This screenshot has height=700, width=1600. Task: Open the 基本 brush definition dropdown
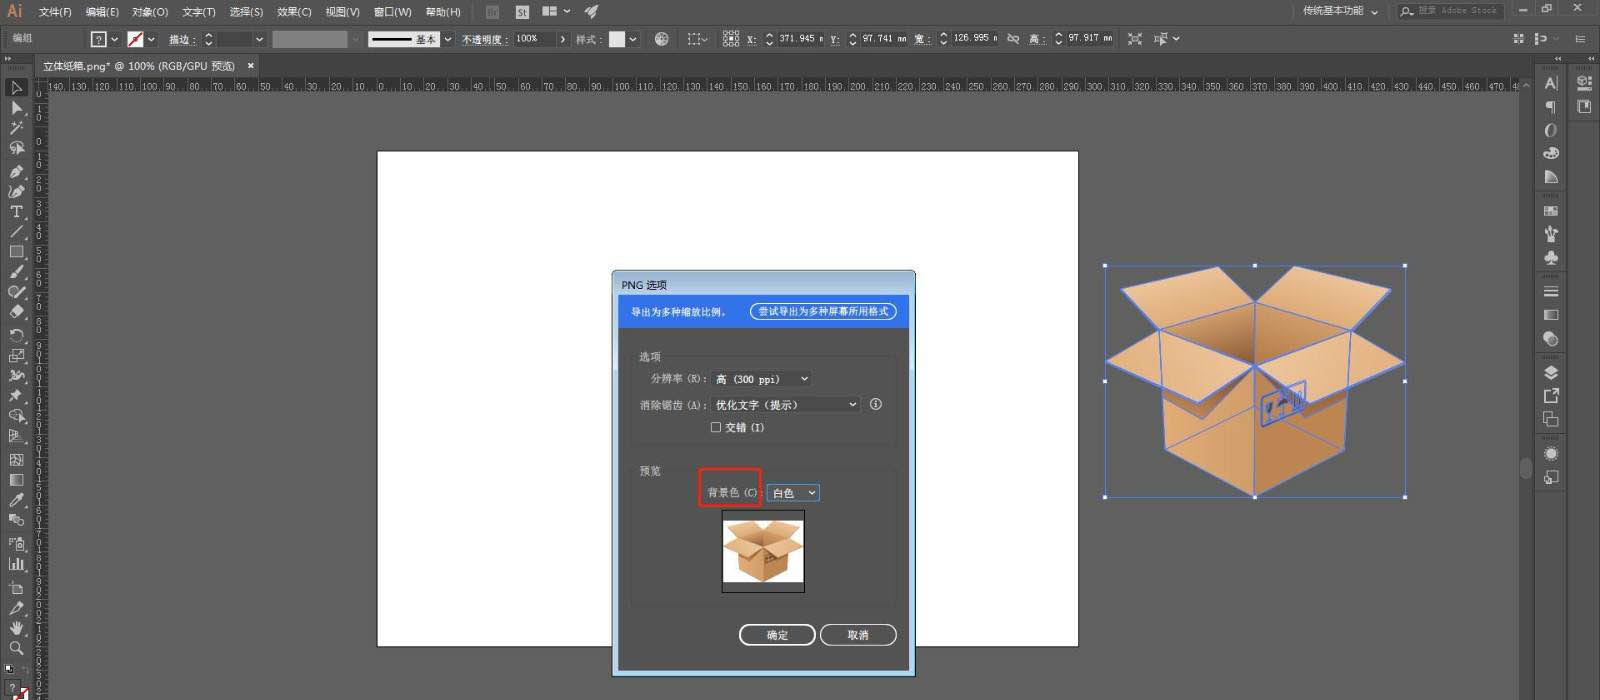[x=447, y=39]
